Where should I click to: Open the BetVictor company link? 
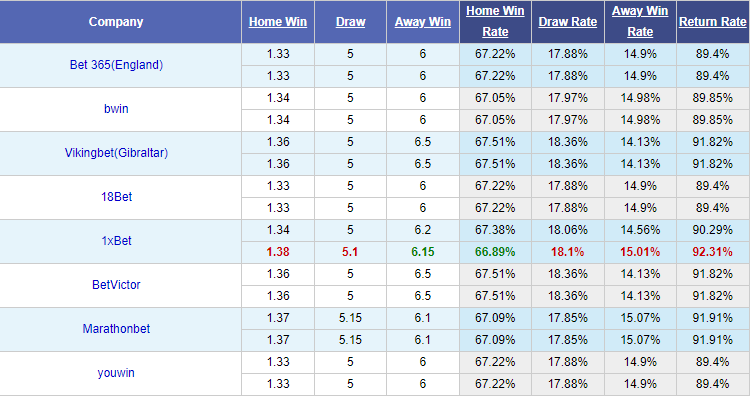coord(116,285)
